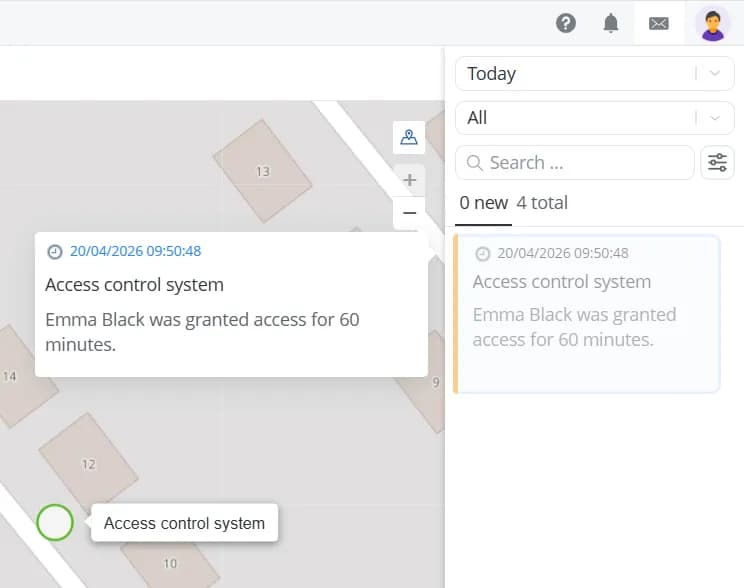Switch to the 4 total tab
The width and height of the screenshot is (744, 588).
pos(542,203)
